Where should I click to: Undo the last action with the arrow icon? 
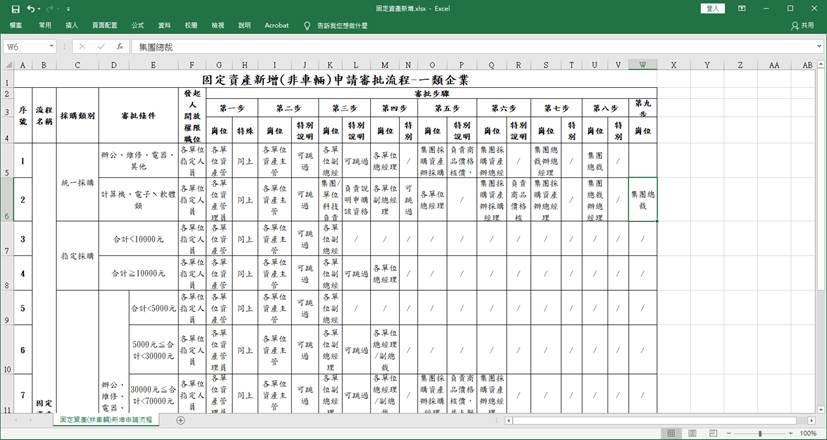pos(31,9)
